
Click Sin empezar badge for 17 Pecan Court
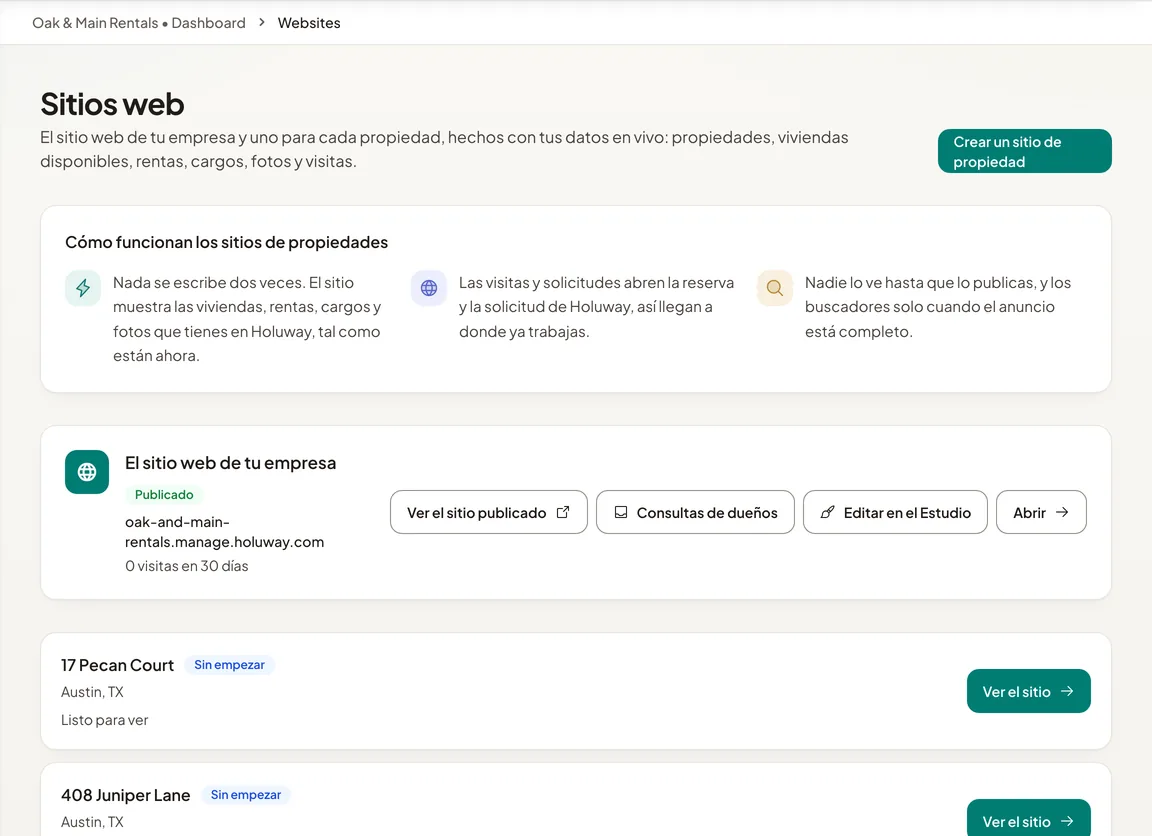click(229, 665)
